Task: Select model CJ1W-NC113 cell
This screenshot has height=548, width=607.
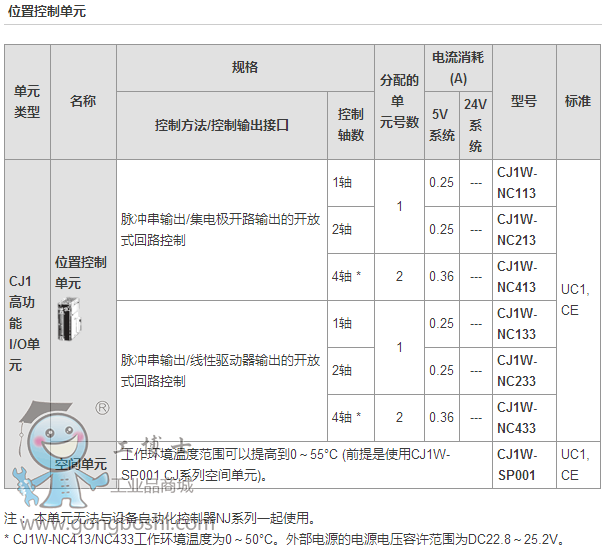Action: coord(524,183)
